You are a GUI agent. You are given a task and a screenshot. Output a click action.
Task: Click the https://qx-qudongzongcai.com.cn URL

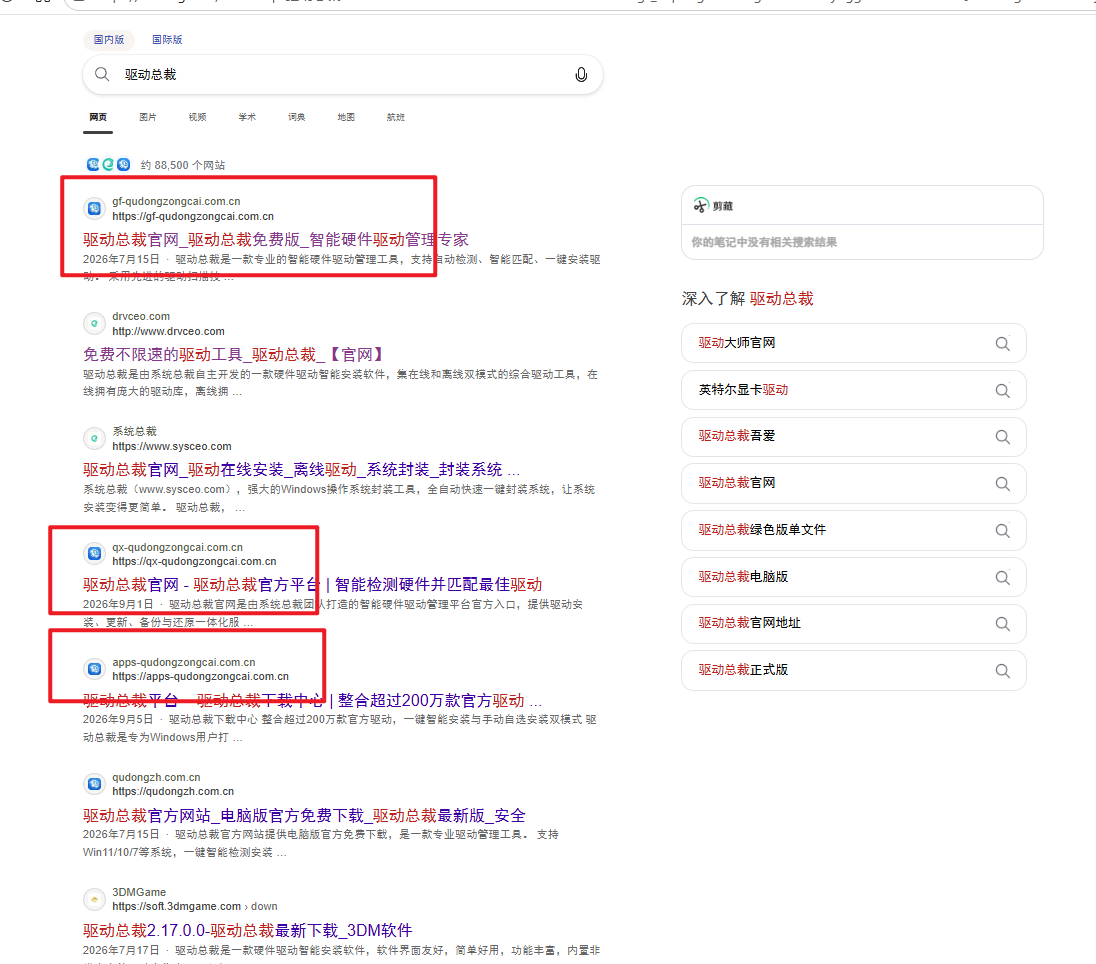194,561
